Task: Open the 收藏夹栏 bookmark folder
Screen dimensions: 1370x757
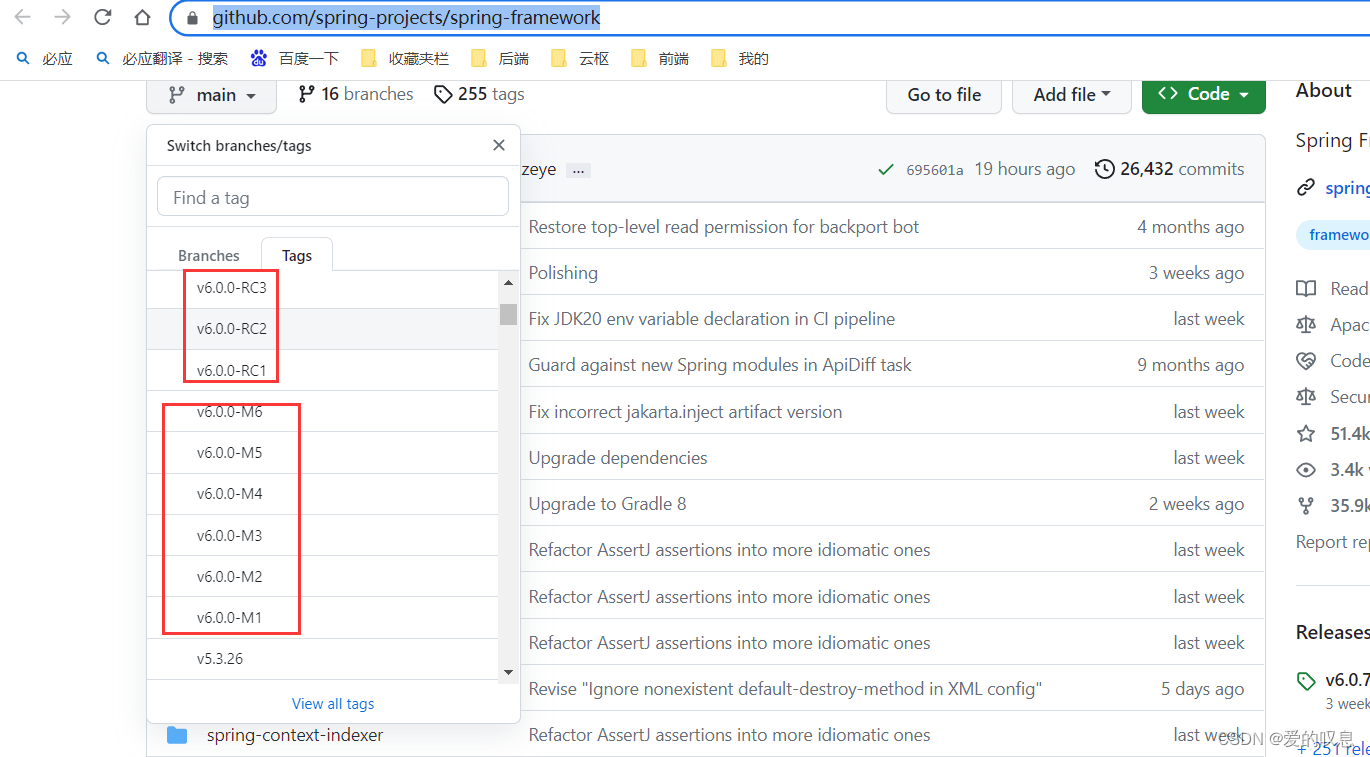Action: pos(404,59)
